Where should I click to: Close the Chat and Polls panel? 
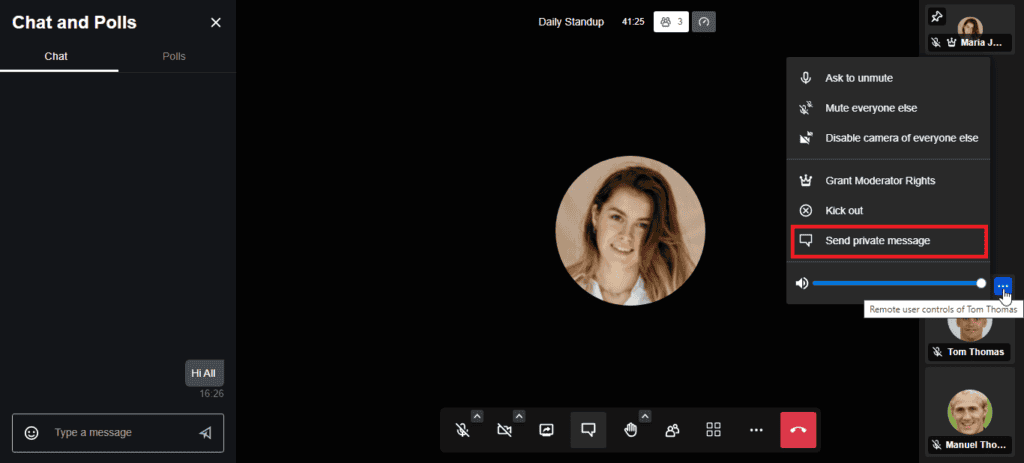tap(216, 23)
